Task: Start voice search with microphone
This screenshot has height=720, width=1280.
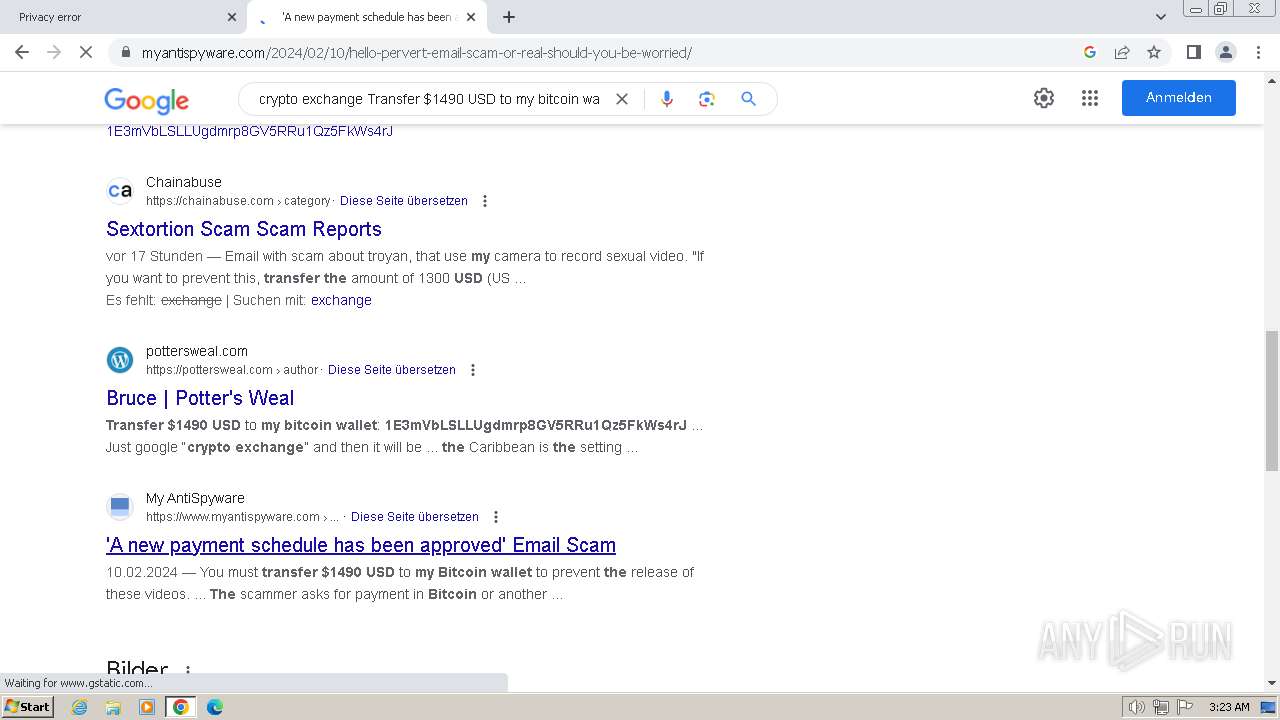Action: point(667,99)
